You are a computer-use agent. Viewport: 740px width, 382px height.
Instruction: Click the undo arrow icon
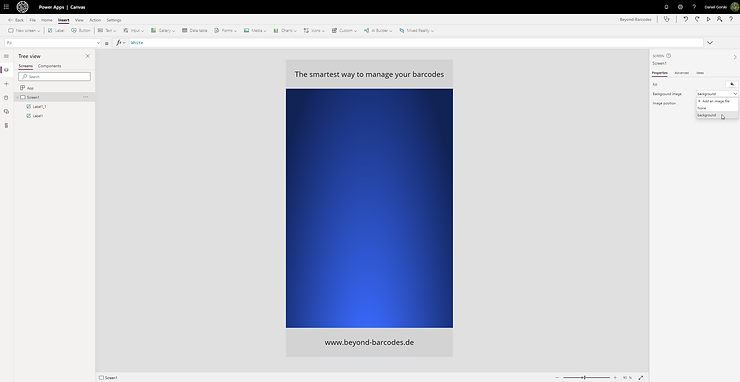[685, 19]
